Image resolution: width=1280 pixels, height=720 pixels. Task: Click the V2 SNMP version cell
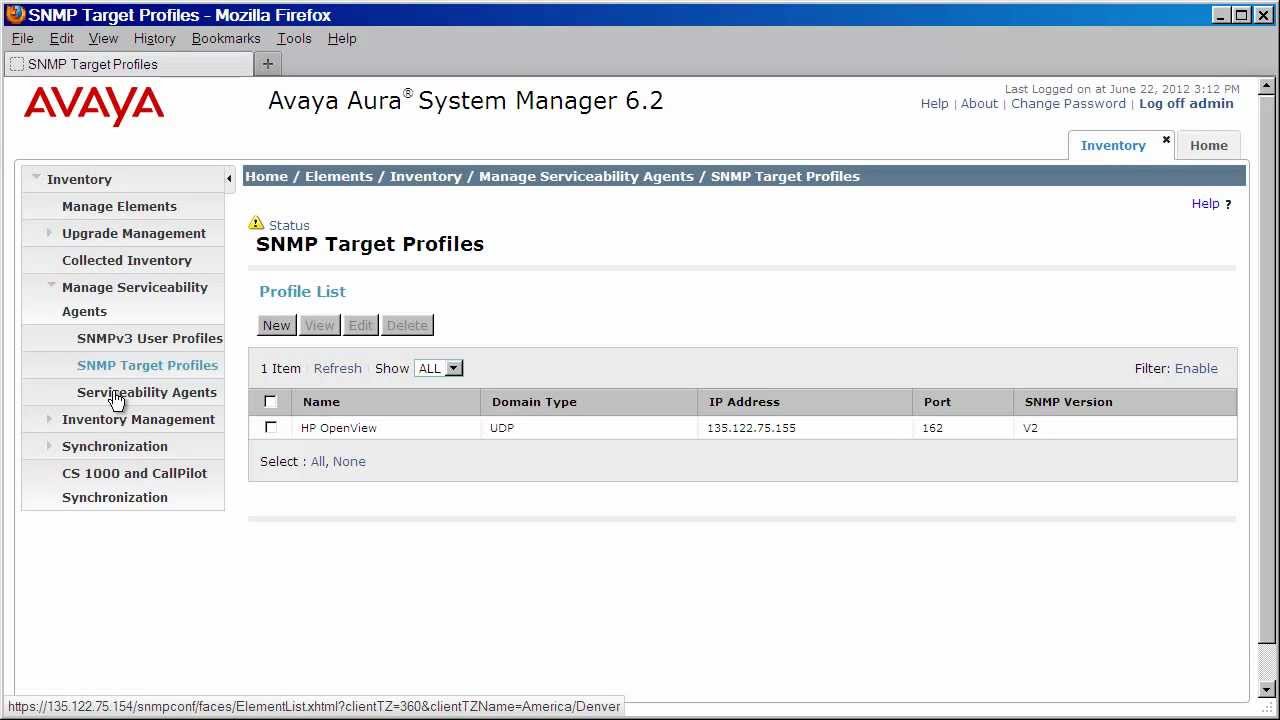click(x=1030, y=428)
